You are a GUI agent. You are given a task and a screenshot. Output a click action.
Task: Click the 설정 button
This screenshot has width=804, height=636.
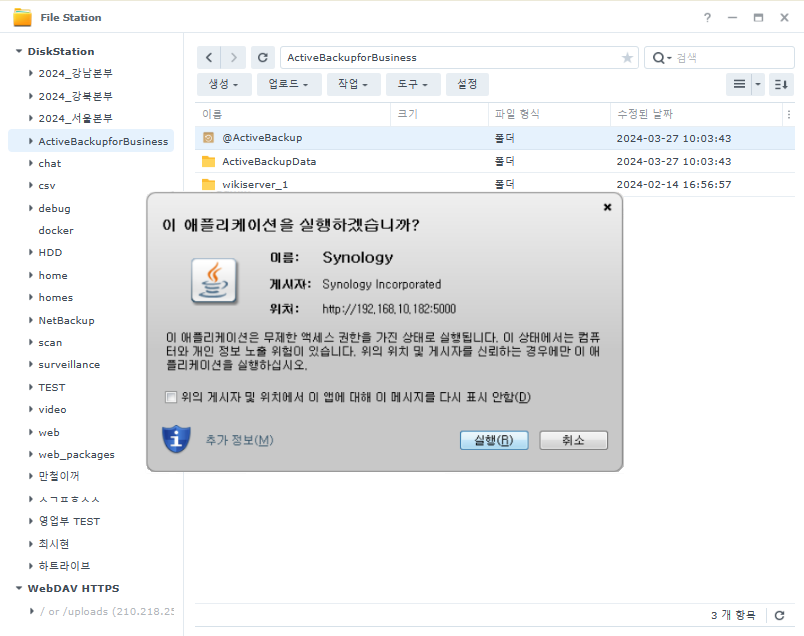[x=467, y=84]
